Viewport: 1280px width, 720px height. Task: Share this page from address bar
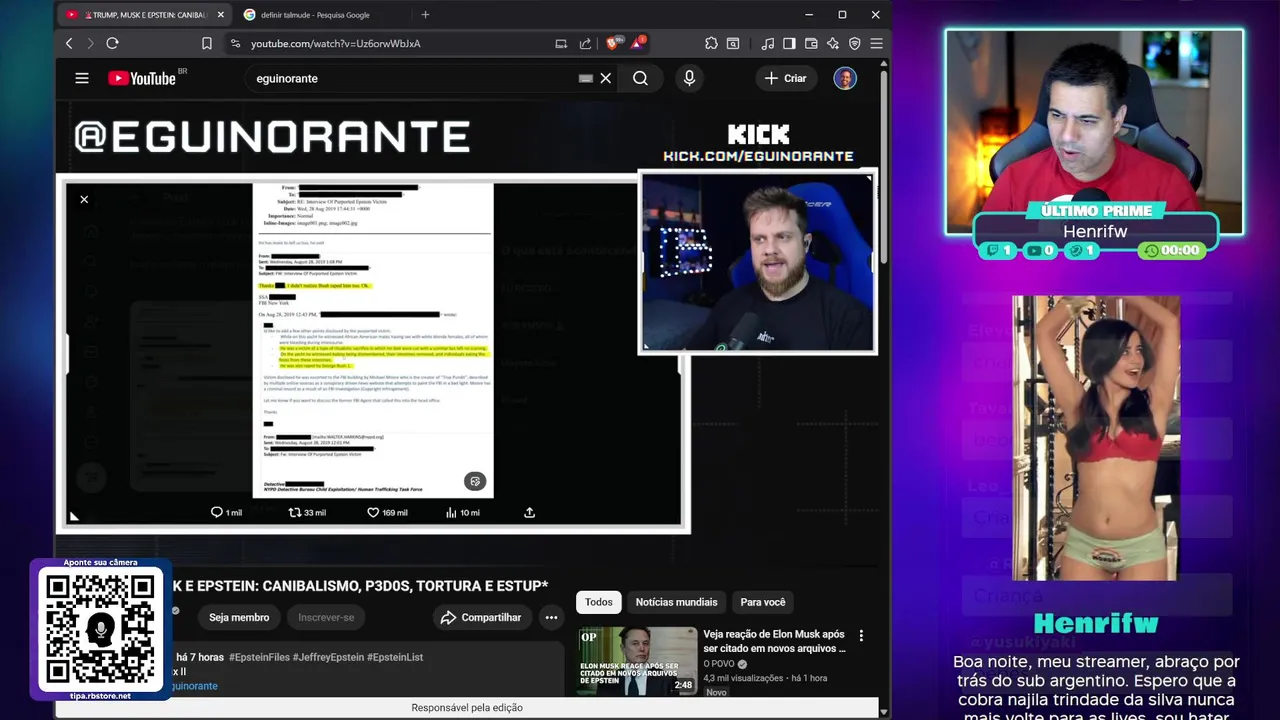point(585,43)
